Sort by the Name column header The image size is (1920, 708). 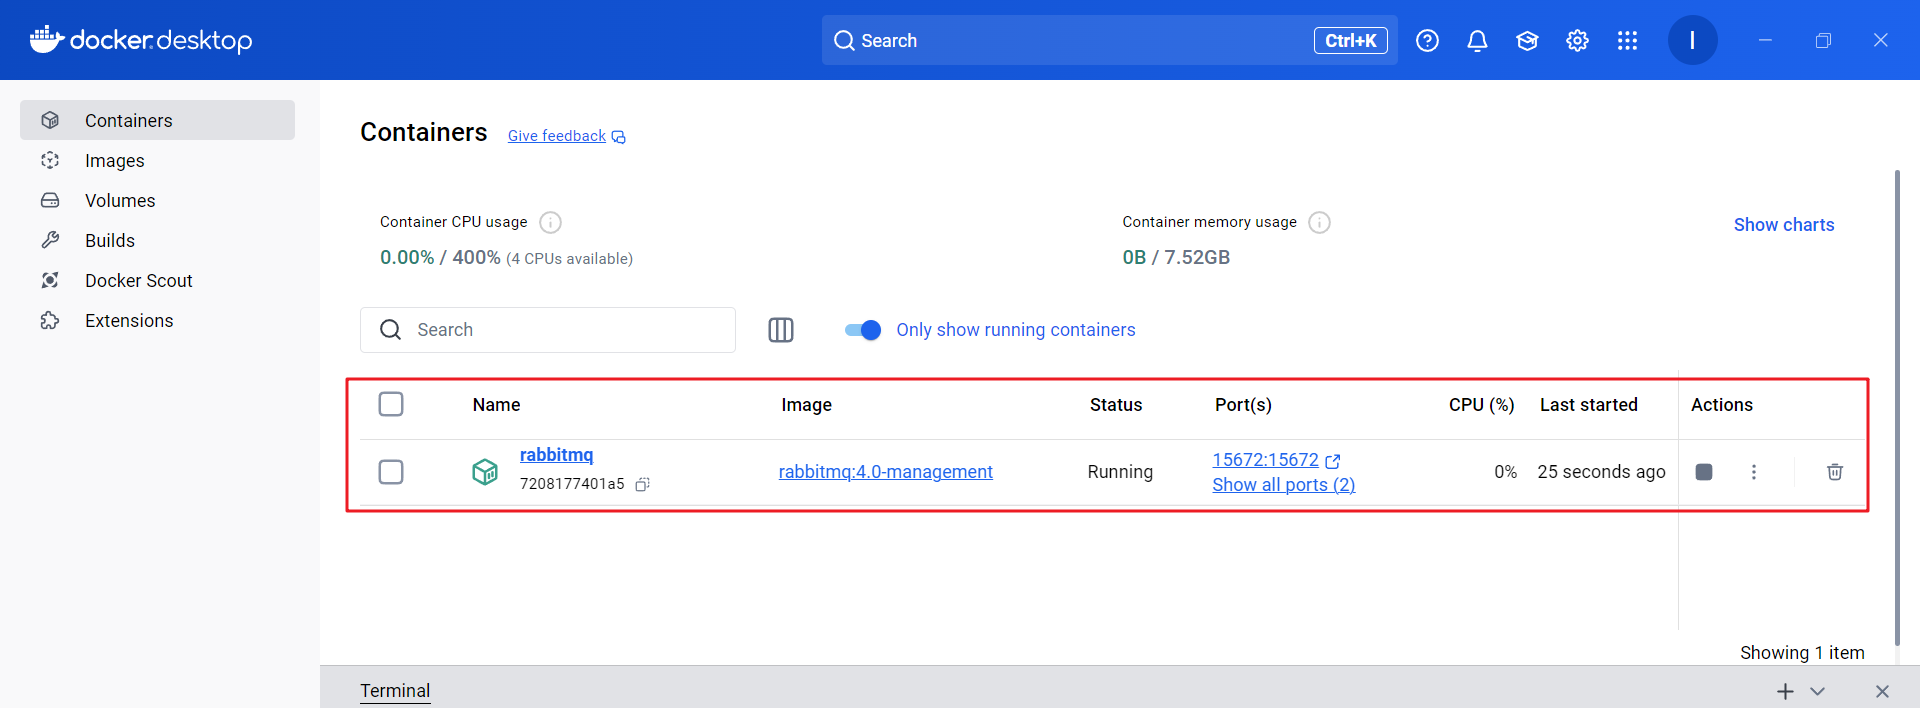[x=496, y=405]
